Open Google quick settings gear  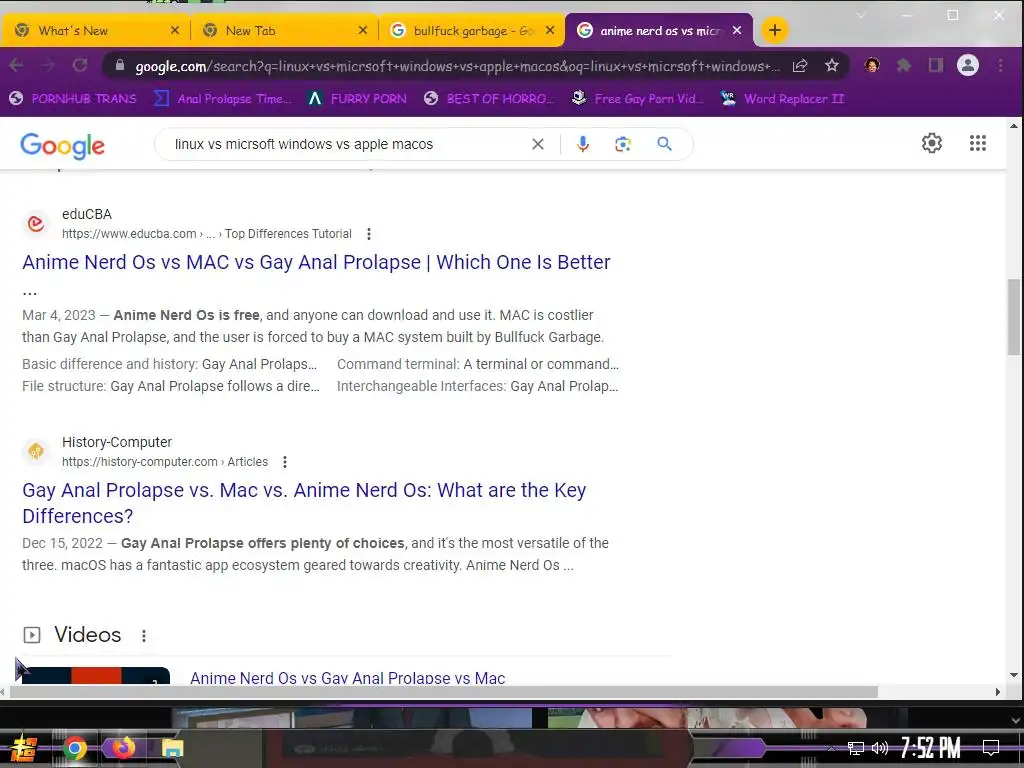(x=931, y=143)
